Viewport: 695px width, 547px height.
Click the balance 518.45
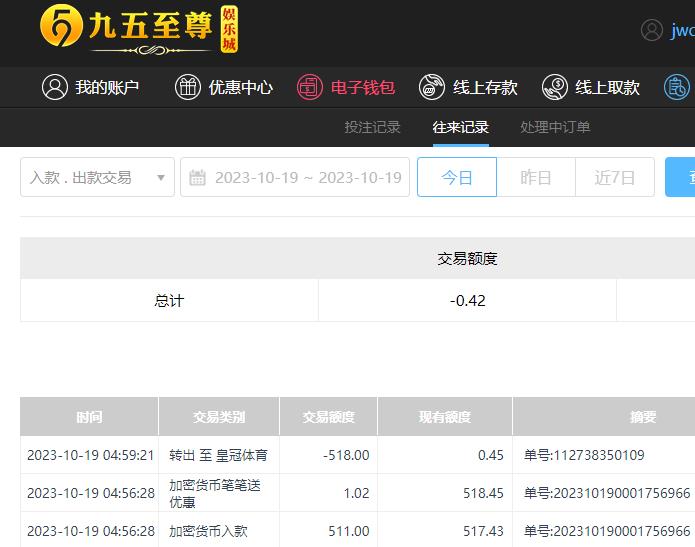tap(483, 493)
